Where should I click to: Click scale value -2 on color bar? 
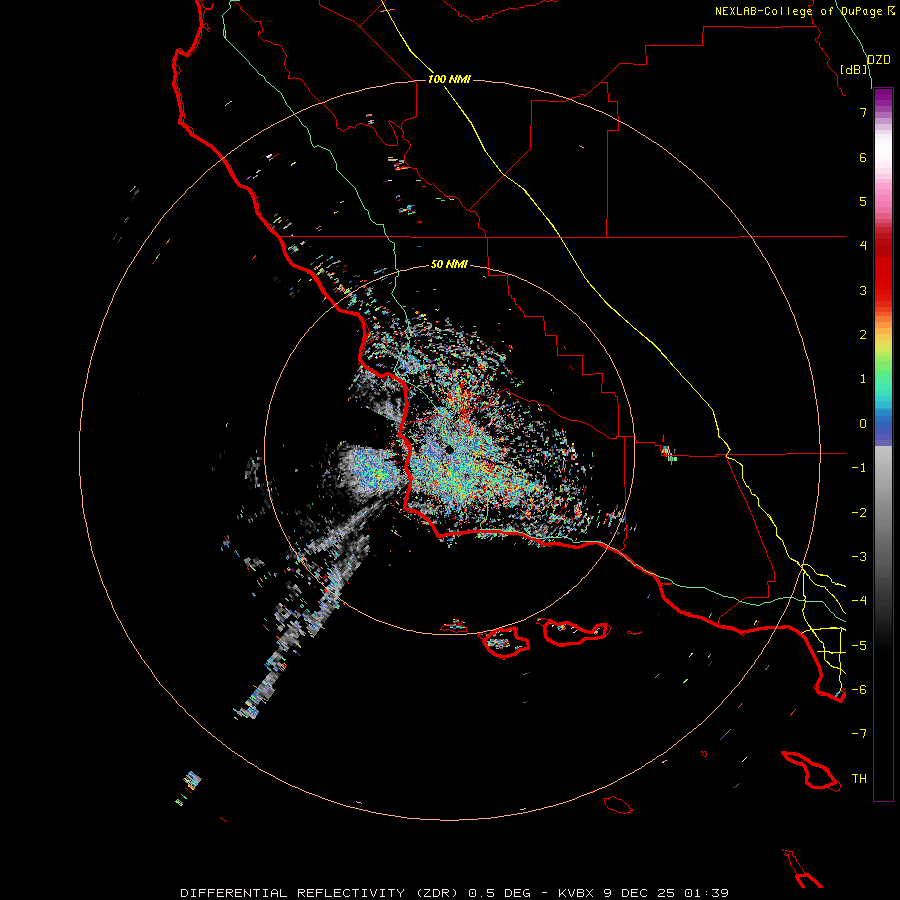859,513
